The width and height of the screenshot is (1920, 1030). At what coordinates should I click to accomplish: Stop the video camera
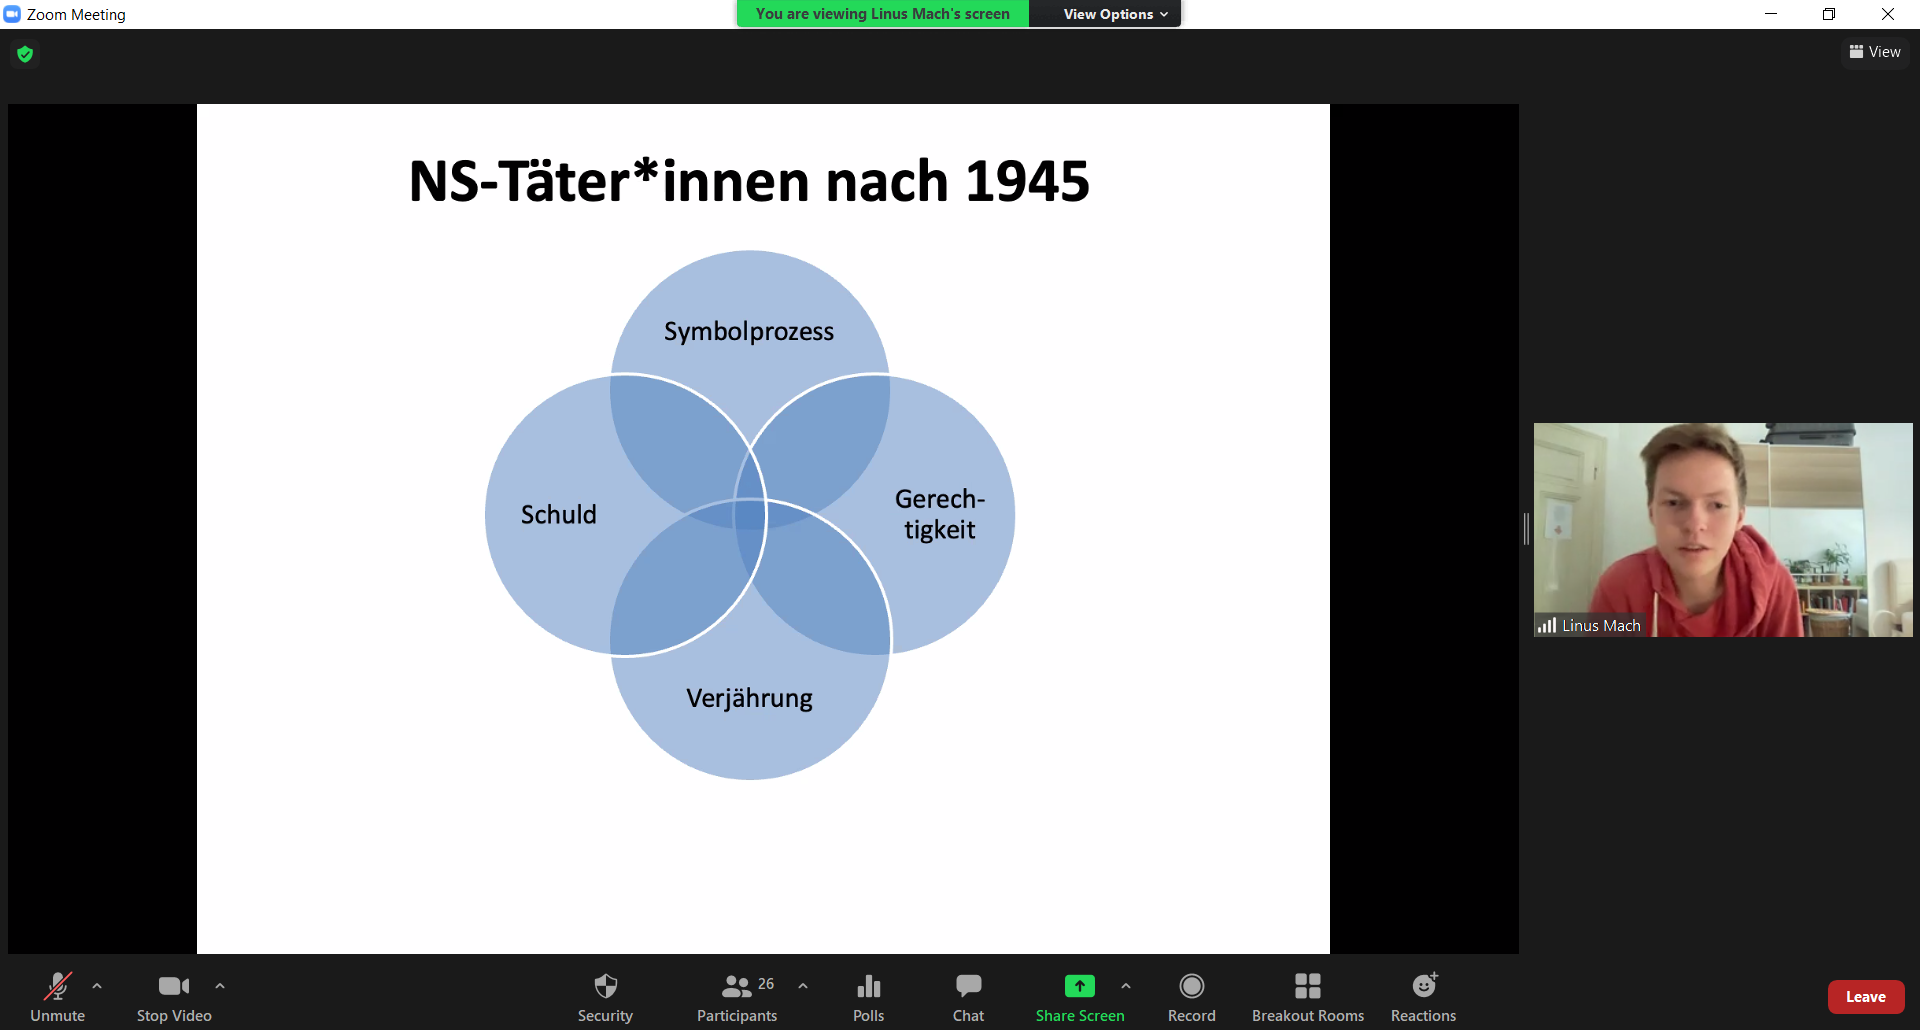(x=174, y=996)
